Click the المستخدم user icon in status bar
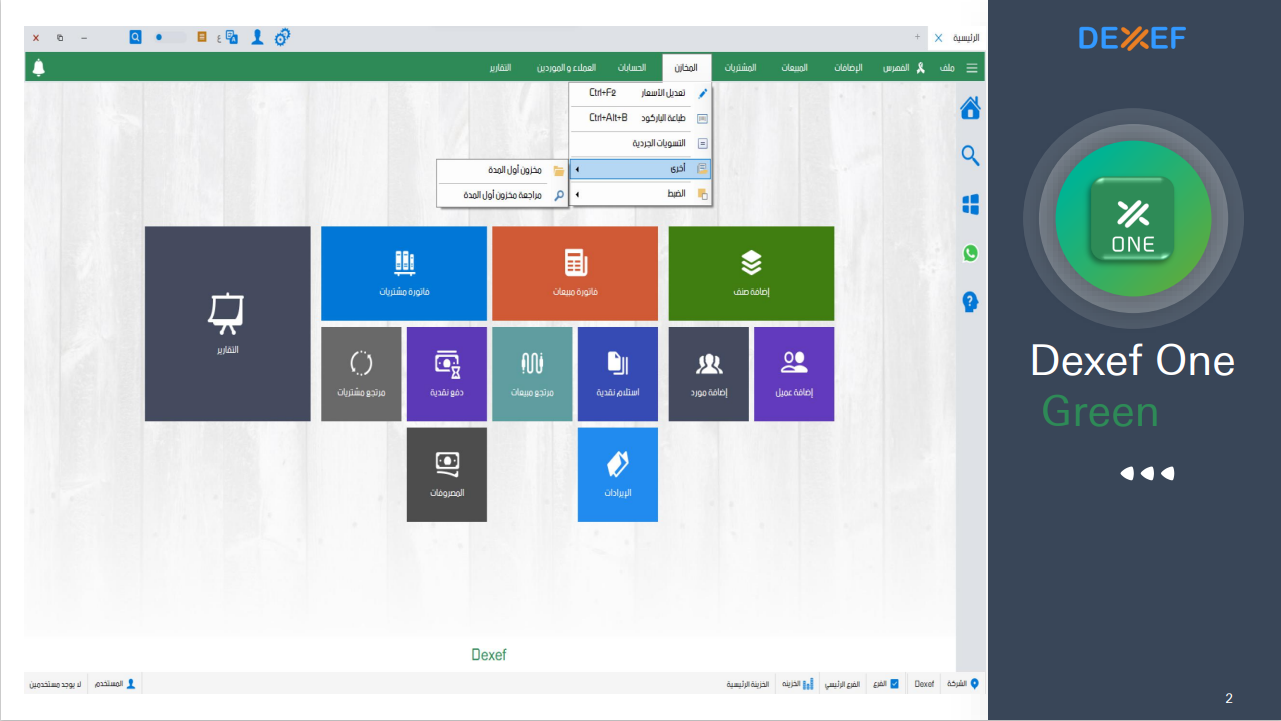Viewport: 1281px width, 721px height. [131, 684]
